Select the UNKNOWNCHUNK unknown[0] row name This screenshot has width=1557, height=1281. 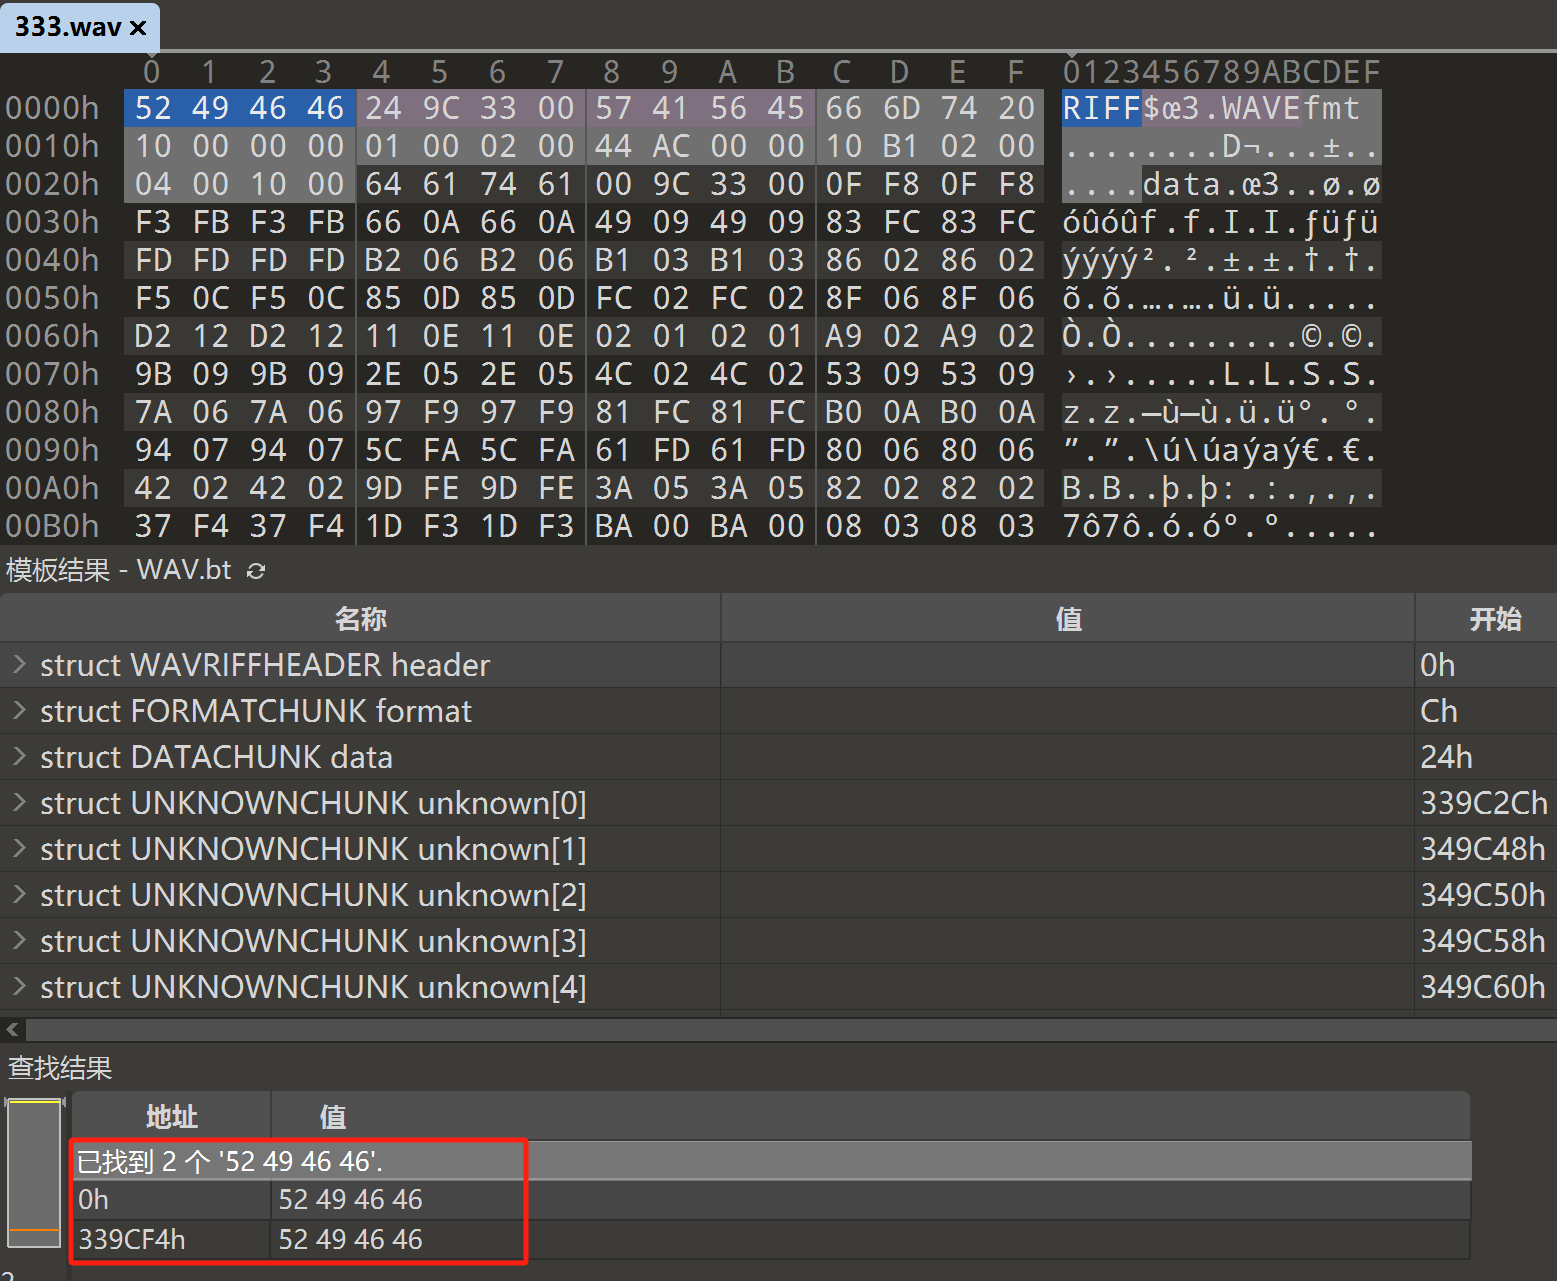coord(313,803)
